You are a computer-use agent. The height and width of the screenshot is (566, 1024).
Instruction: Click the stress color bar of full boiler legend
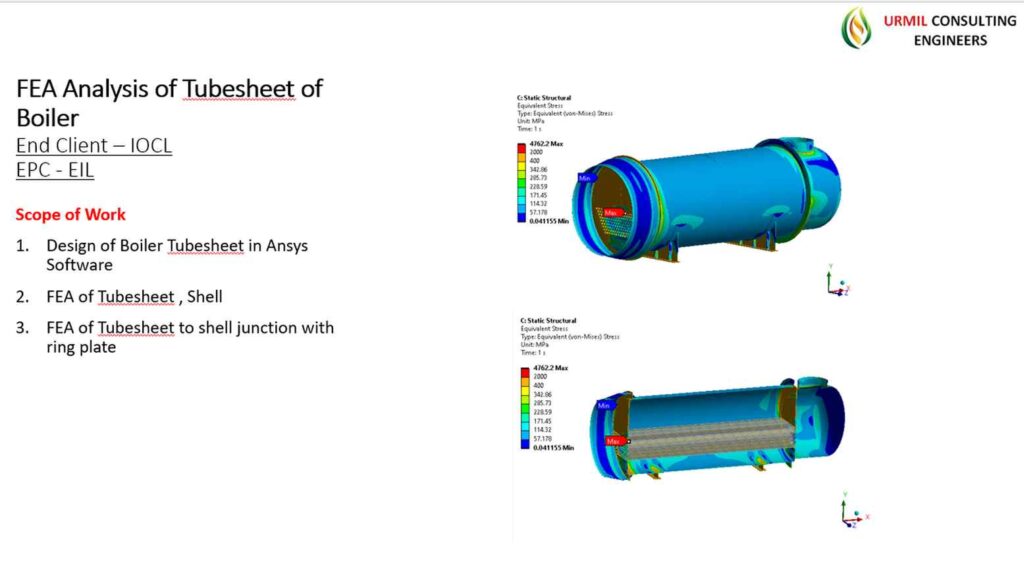coord(521,183)
